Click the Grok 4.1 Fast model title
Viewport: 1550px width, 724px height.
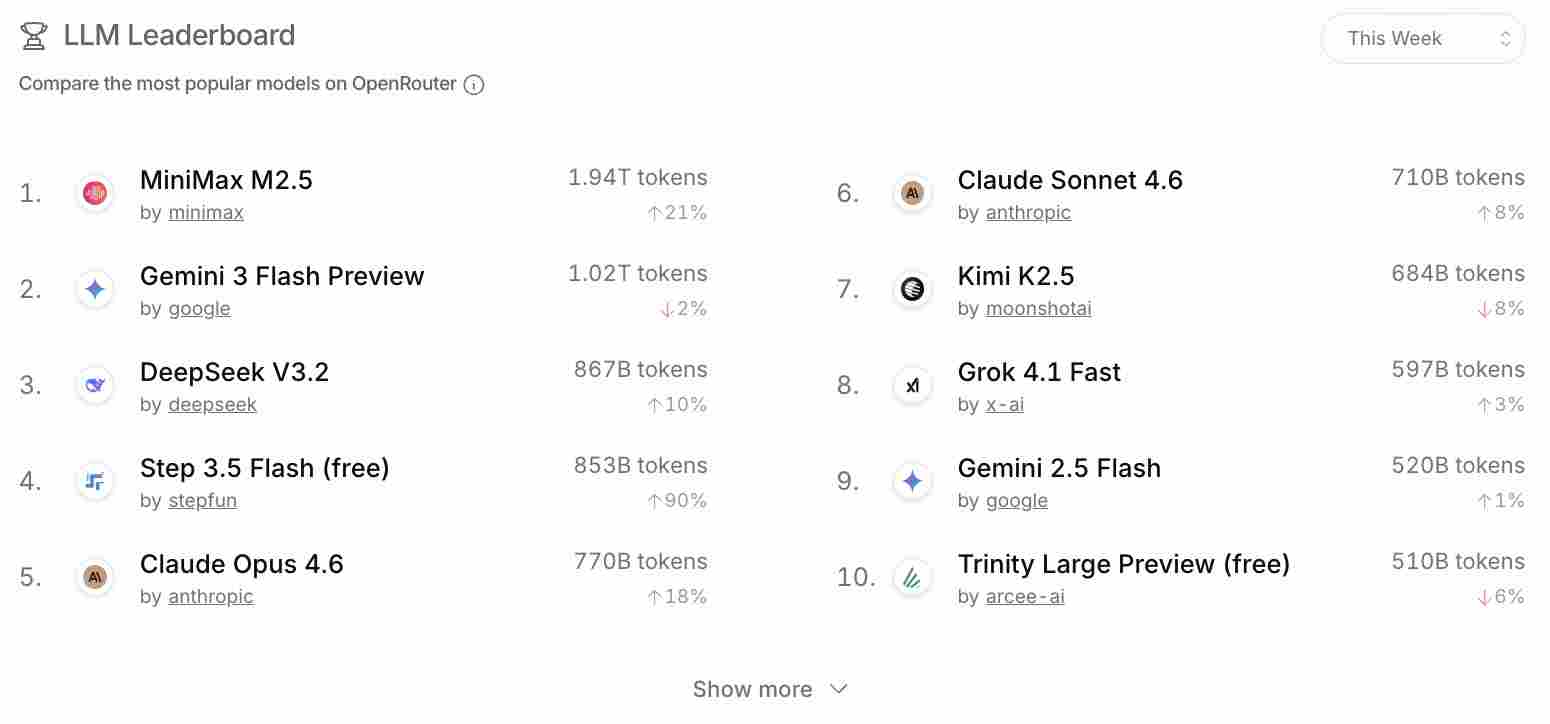point(1039,372)
